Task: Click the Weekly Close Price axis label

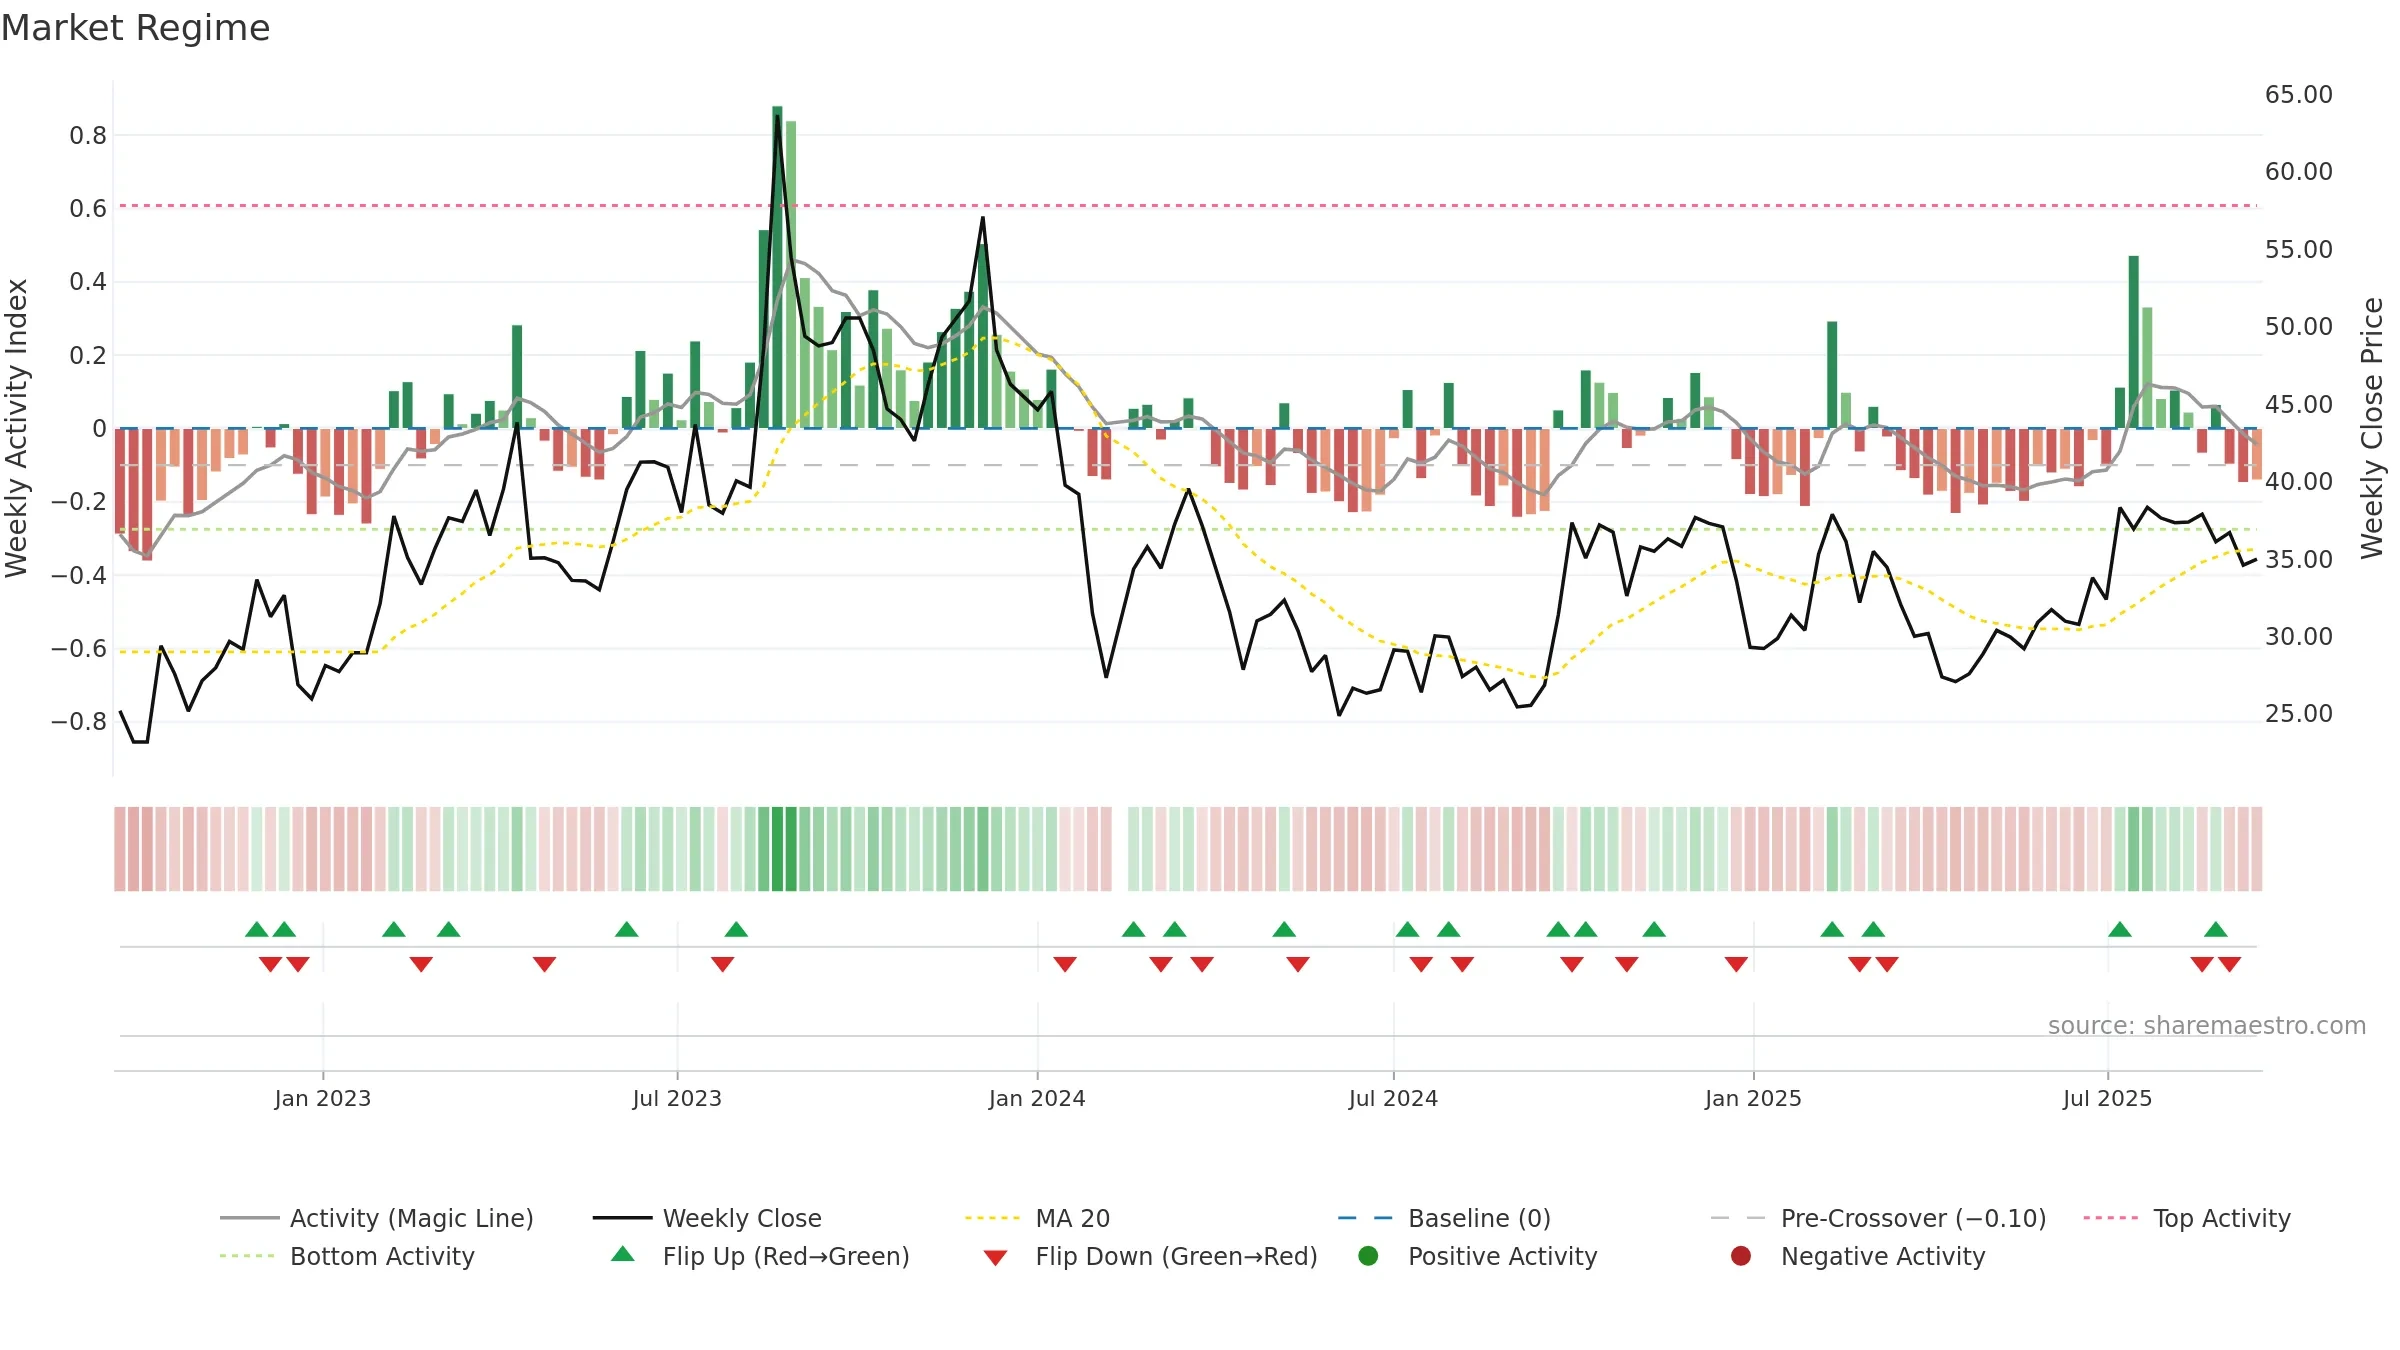Action: click(2372, 428)
